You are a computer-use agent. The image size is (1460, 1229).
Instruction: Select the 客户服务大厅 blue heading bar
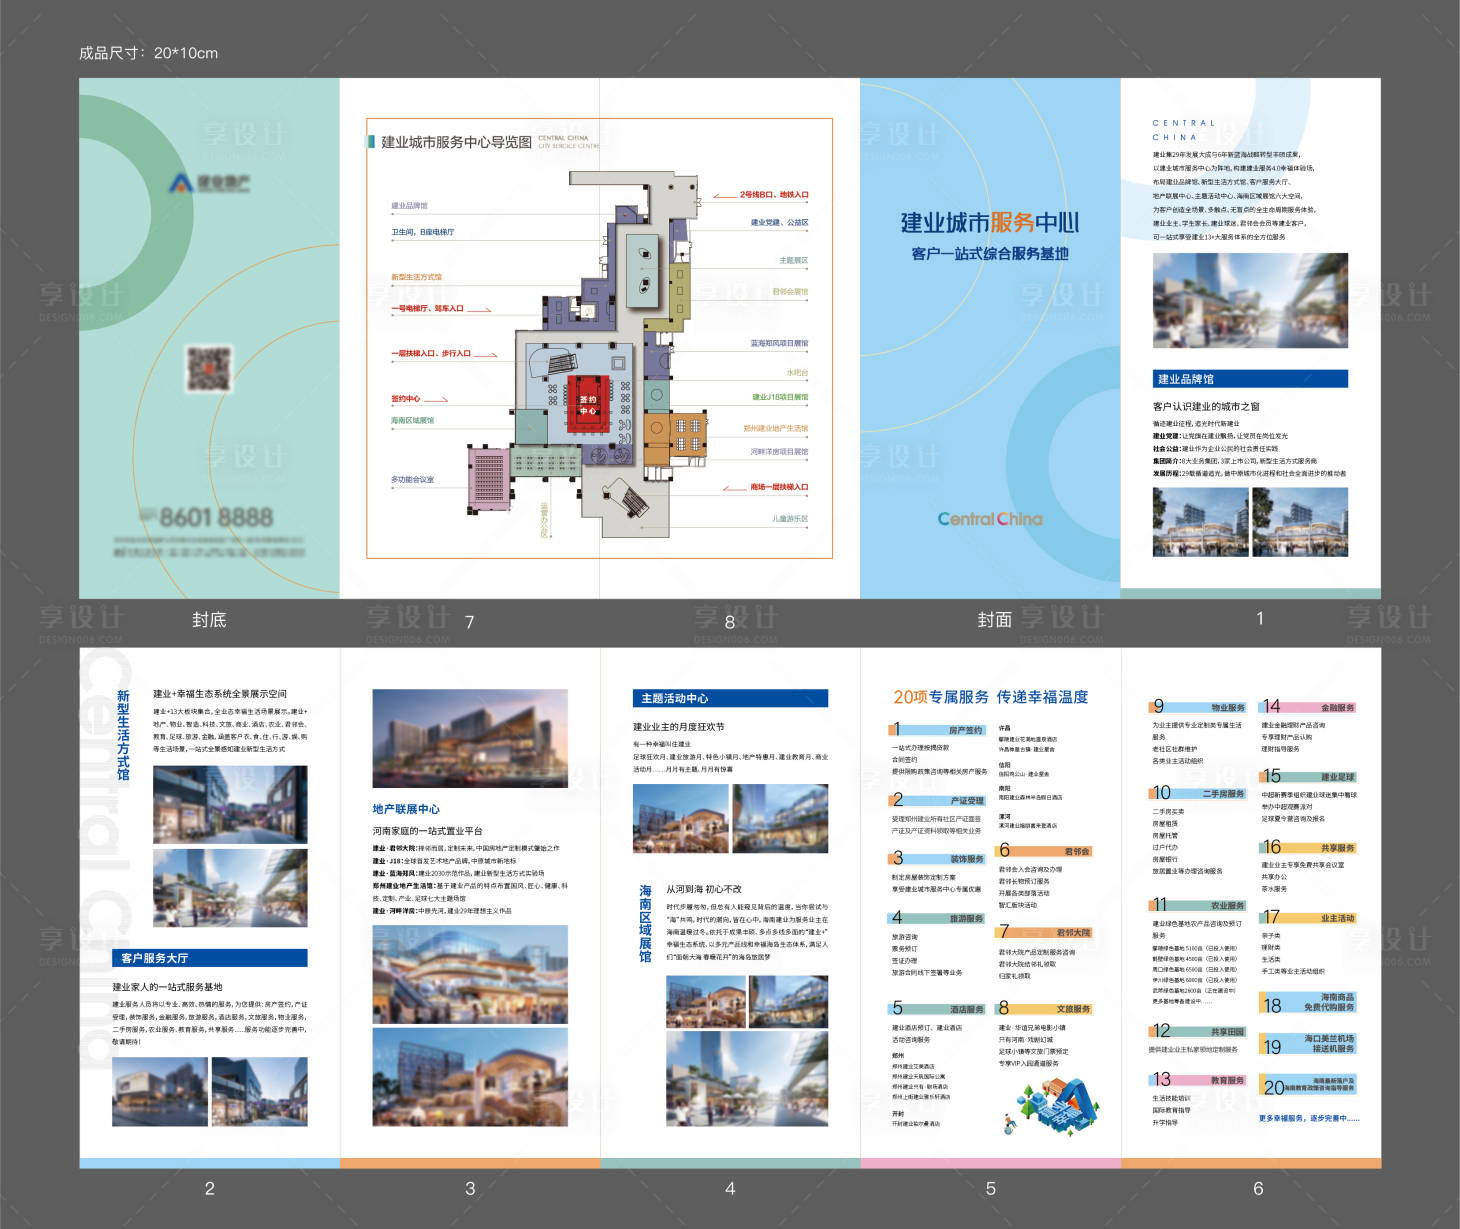tap(209, 958)
